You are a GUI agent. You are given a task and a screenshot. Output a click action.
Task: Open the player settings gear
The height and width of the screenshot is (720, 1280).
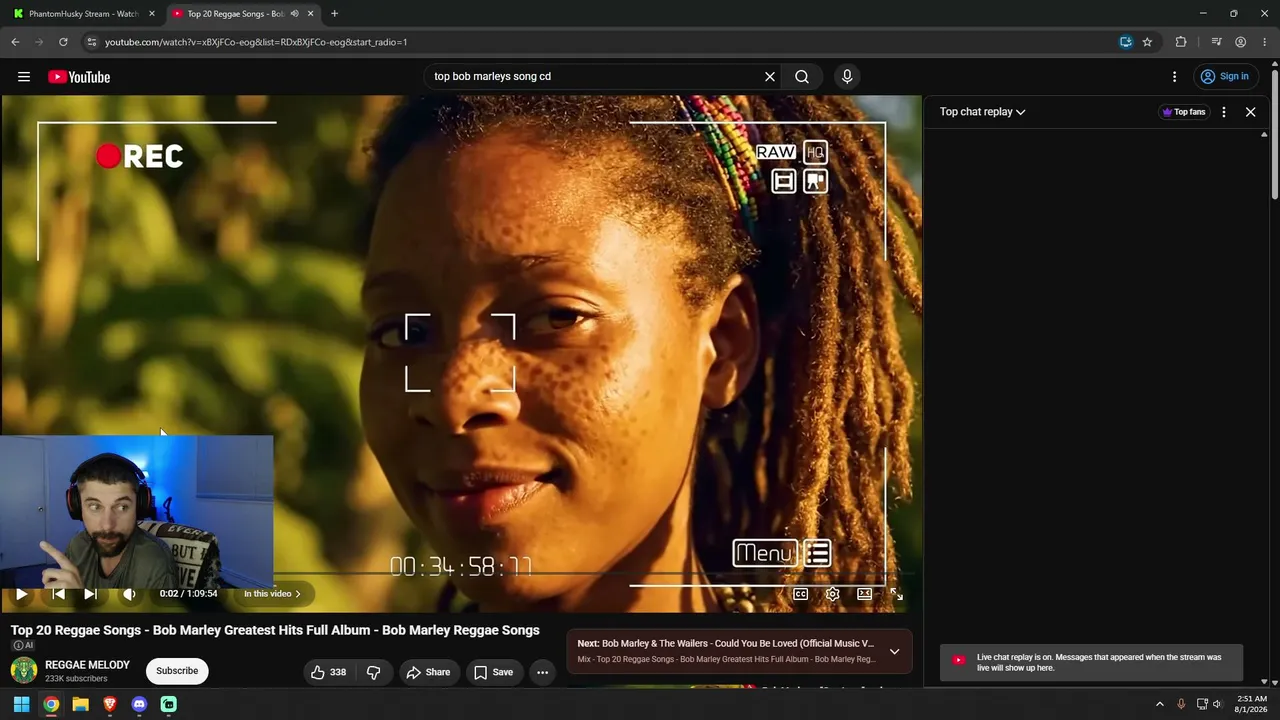[832, 594]
